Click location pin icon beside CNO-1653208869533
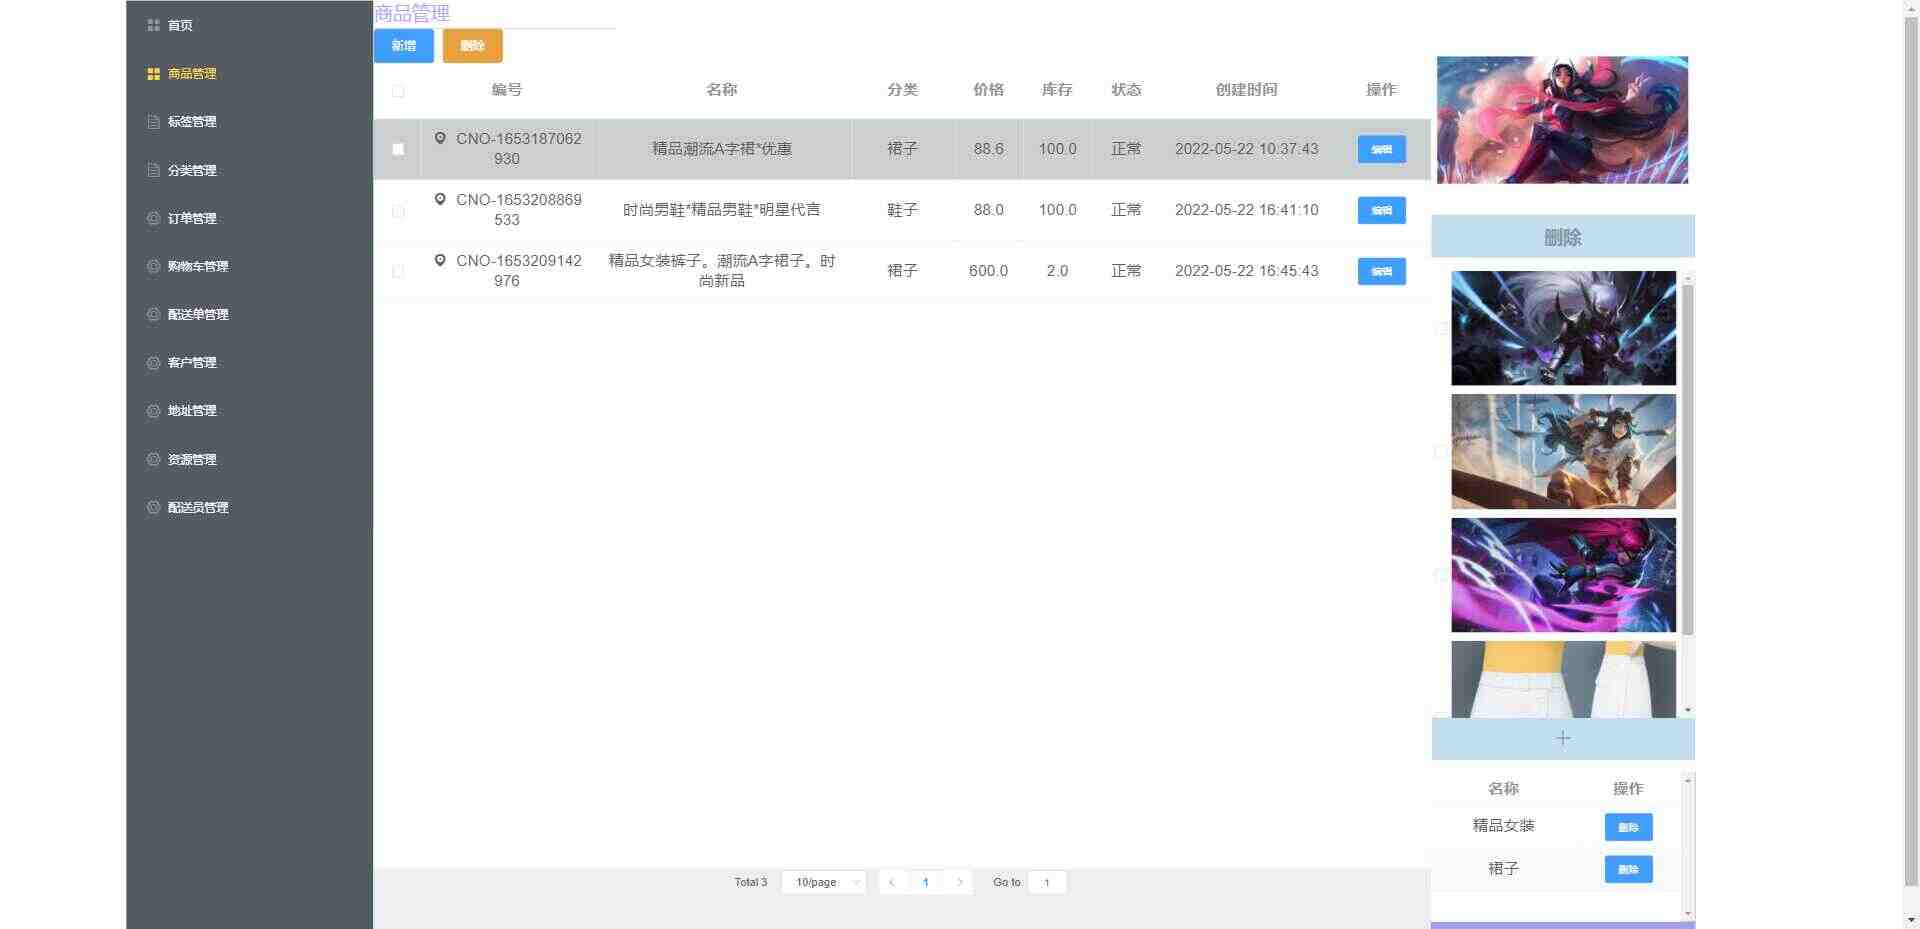 pyautogui.click(x=440, y=200)
